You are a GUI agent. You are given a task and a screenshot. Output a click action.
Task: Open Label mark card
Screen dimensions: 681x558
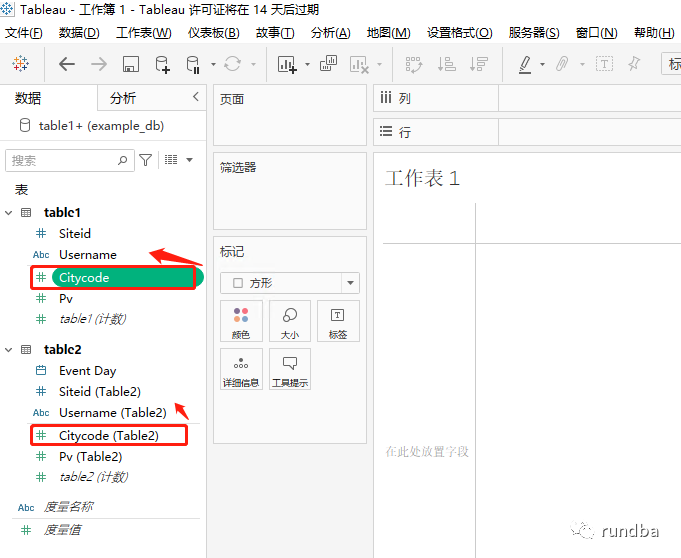pos(338,321)
